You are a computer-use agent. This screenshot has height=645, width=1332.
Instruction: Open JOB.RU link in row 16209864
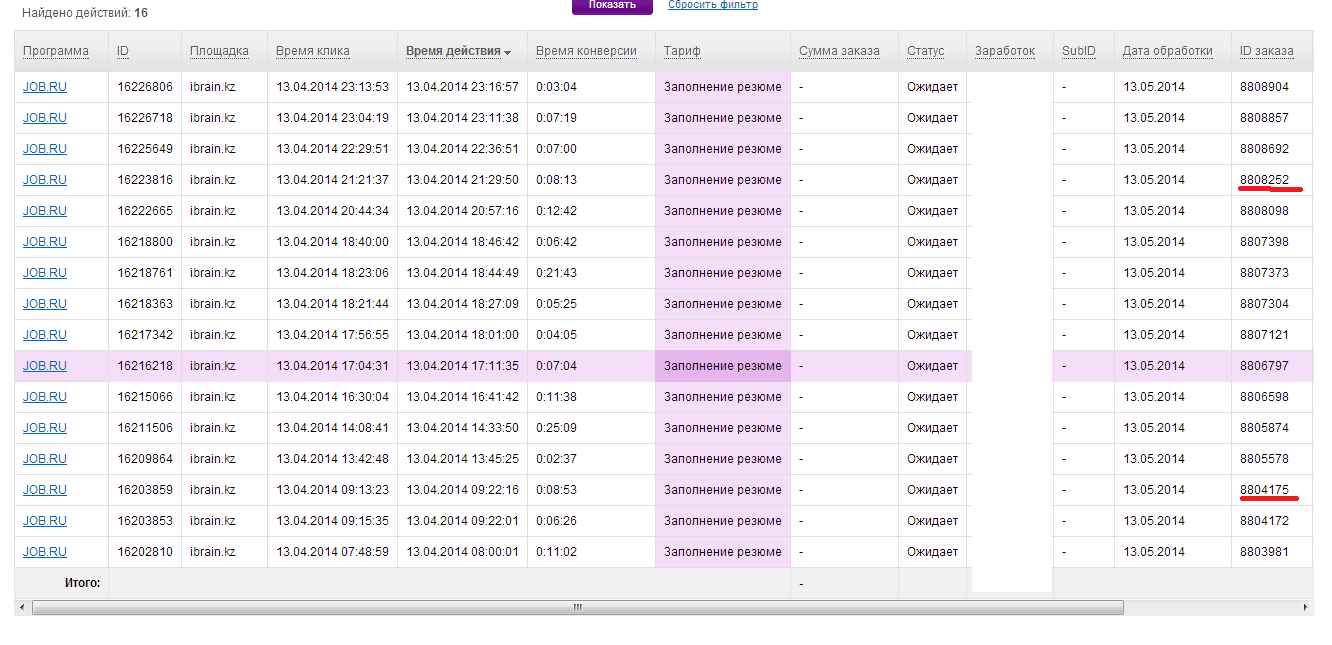45,459
